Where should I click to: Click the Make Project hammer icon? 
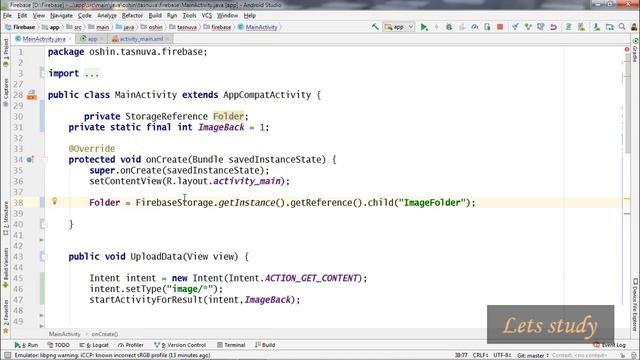point(375,27)
